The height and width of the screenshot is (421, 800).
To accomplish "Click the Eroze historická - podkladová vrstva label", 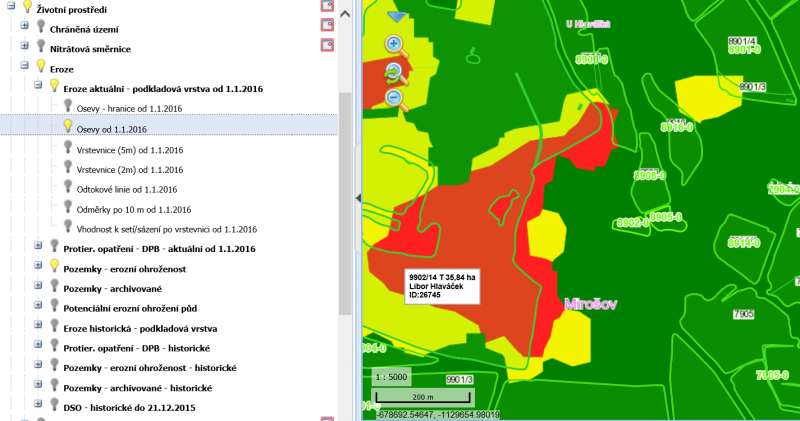I will click(139, 328).
